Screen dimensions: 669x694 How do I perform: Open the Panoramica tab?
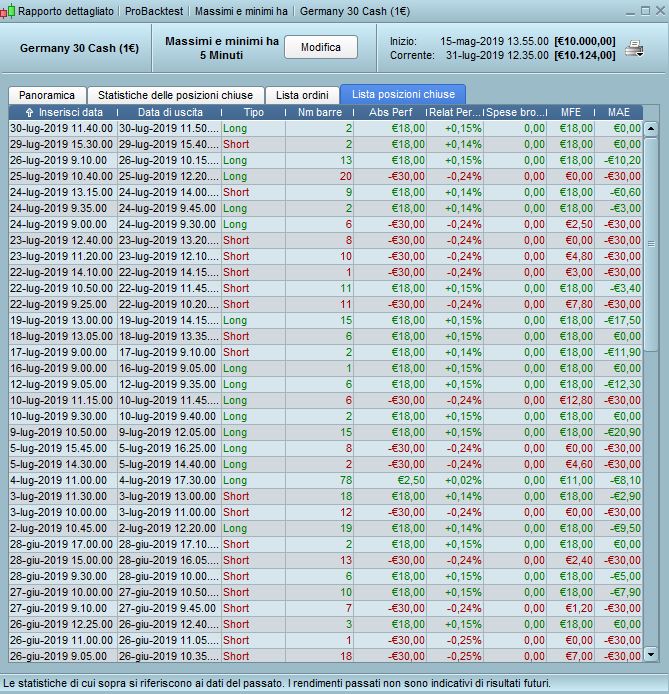click(47, 95)
